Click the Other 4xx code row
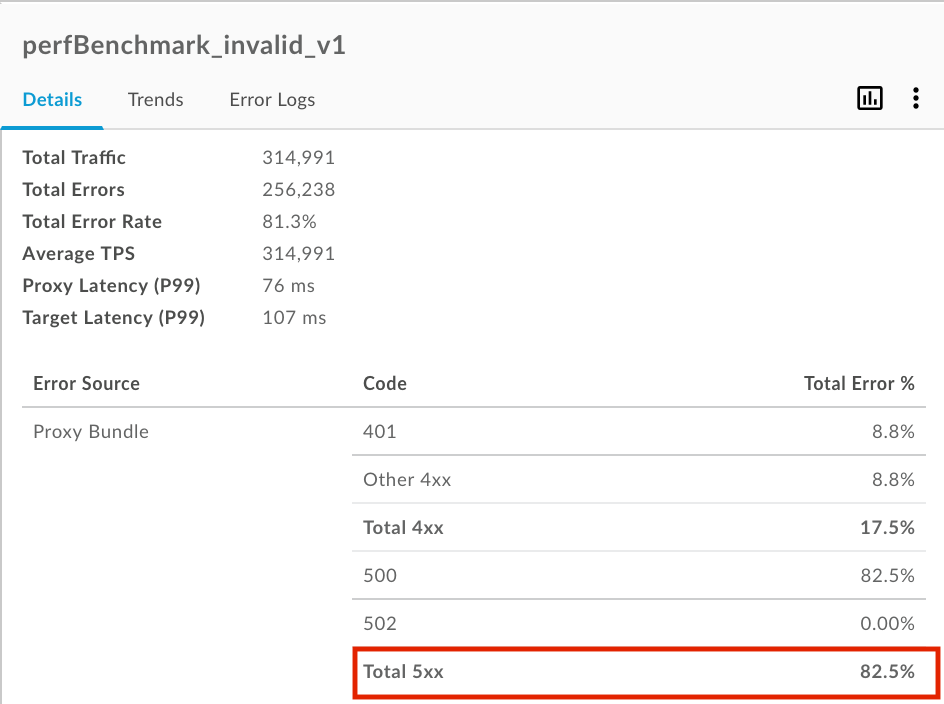This screenshot has width=944, height=704. pos(407,480)
